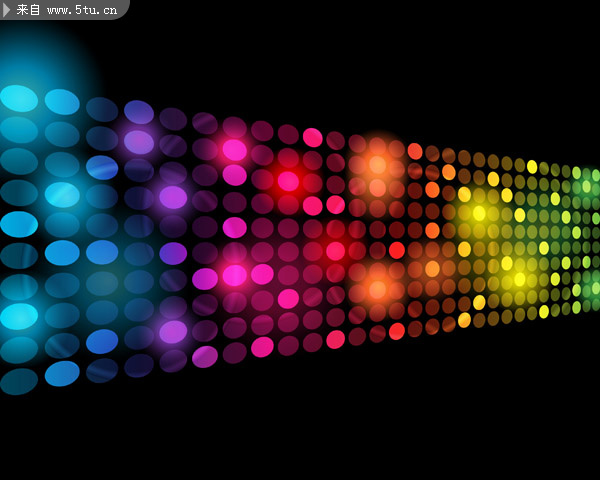Select the brightest glowing yellow dot
The width and height of the screenshot is (600, 480).
(x=479, y=213)
